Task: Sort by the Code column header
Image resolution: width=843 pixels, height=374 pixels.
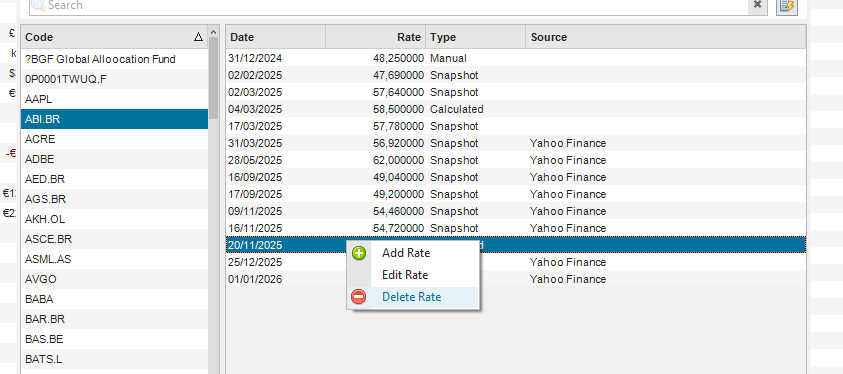Action: [x=114, y=37]
